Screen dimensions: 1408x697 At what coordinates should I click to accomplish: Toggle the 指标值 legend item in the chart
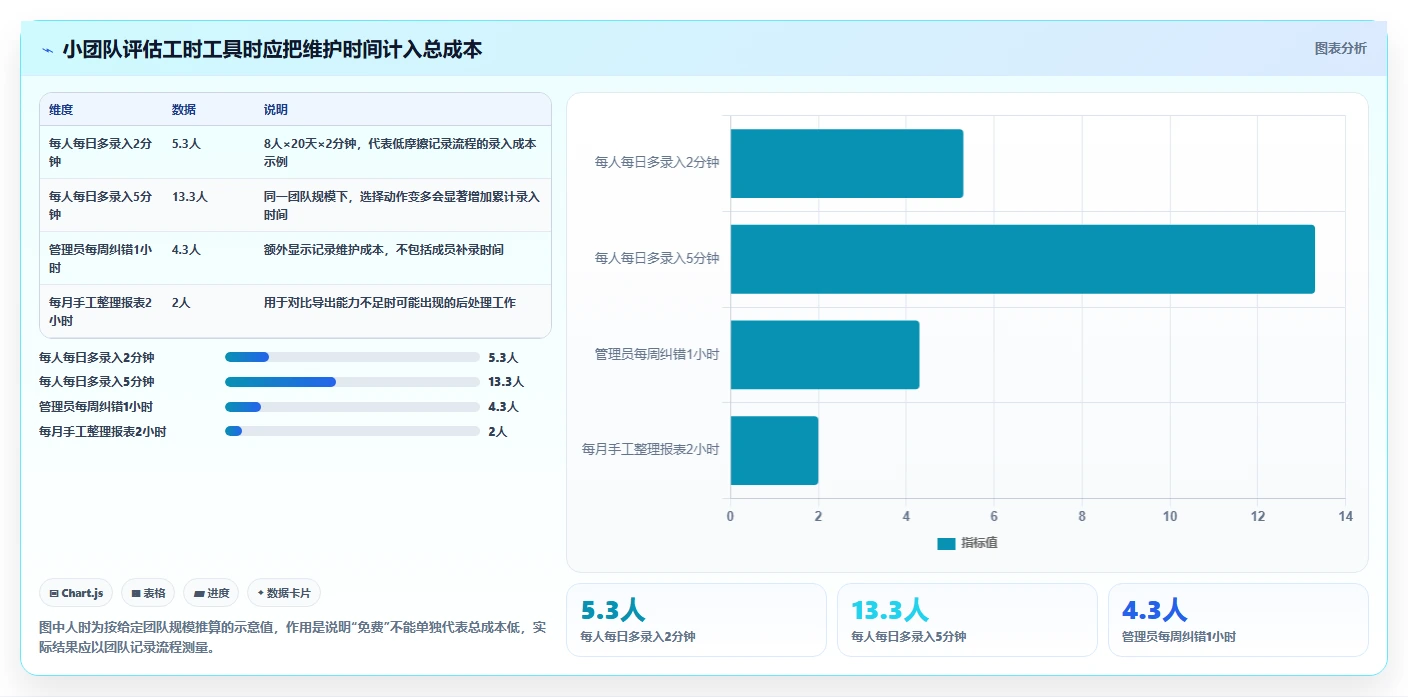pos(967,543)
